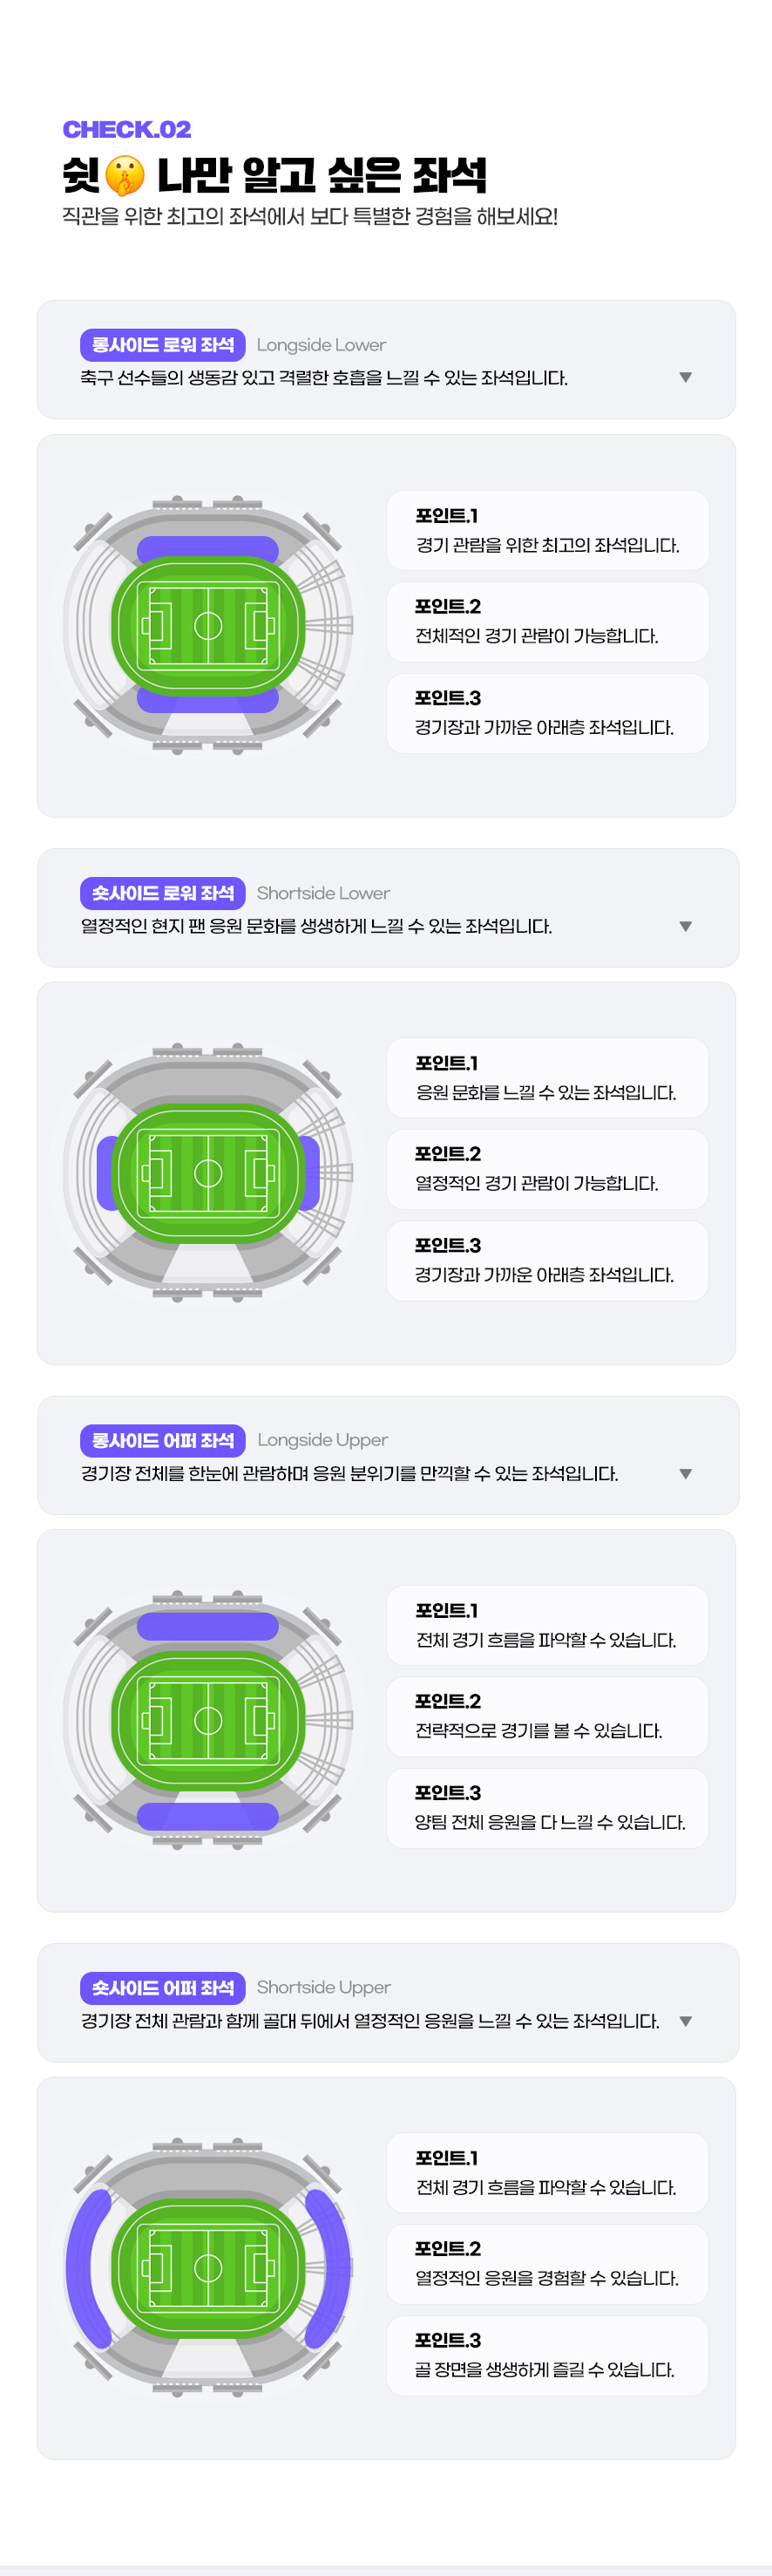Viewport: 772px width, 2576px height.
Task: Select 포인트.3 card about 양팀 전체 응원
Action: coord(547,1808)
